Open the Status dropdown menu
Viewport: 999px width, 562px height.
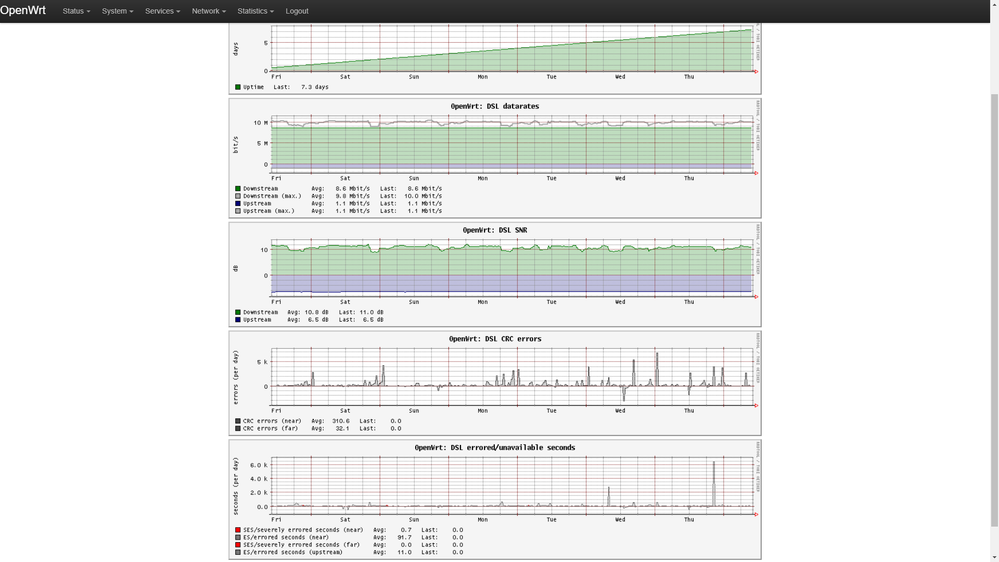pos(76,11)
